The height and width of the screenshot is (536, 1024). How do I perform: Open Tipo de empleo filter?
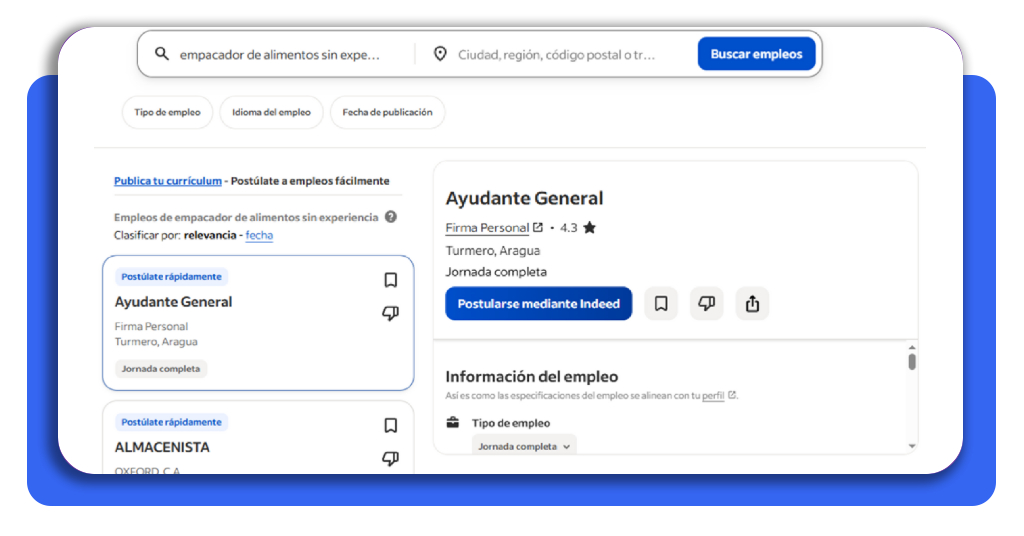[167, 112]
